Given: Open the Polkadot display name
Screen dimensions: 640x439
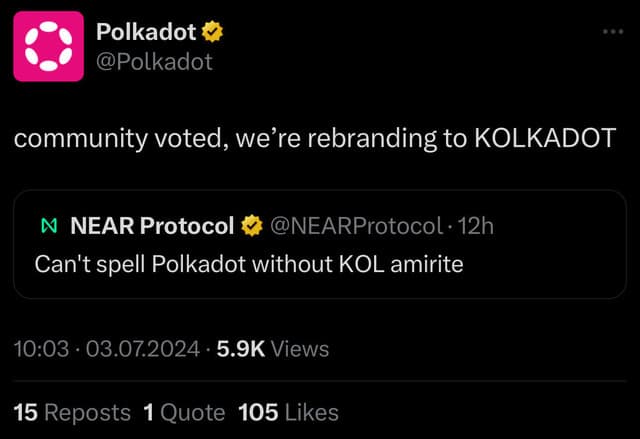Looking at the screenshot, I should click(146, 32).
